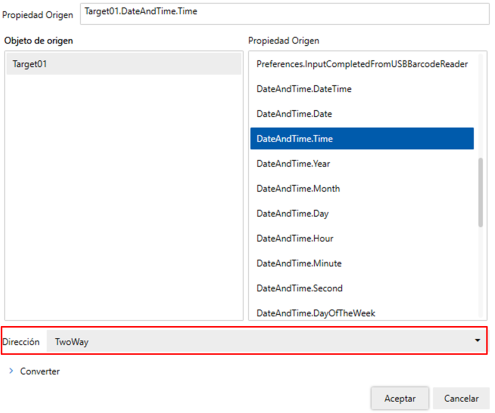
Task: Select DateAndTime.DateTime property
Action: [362, 89]
